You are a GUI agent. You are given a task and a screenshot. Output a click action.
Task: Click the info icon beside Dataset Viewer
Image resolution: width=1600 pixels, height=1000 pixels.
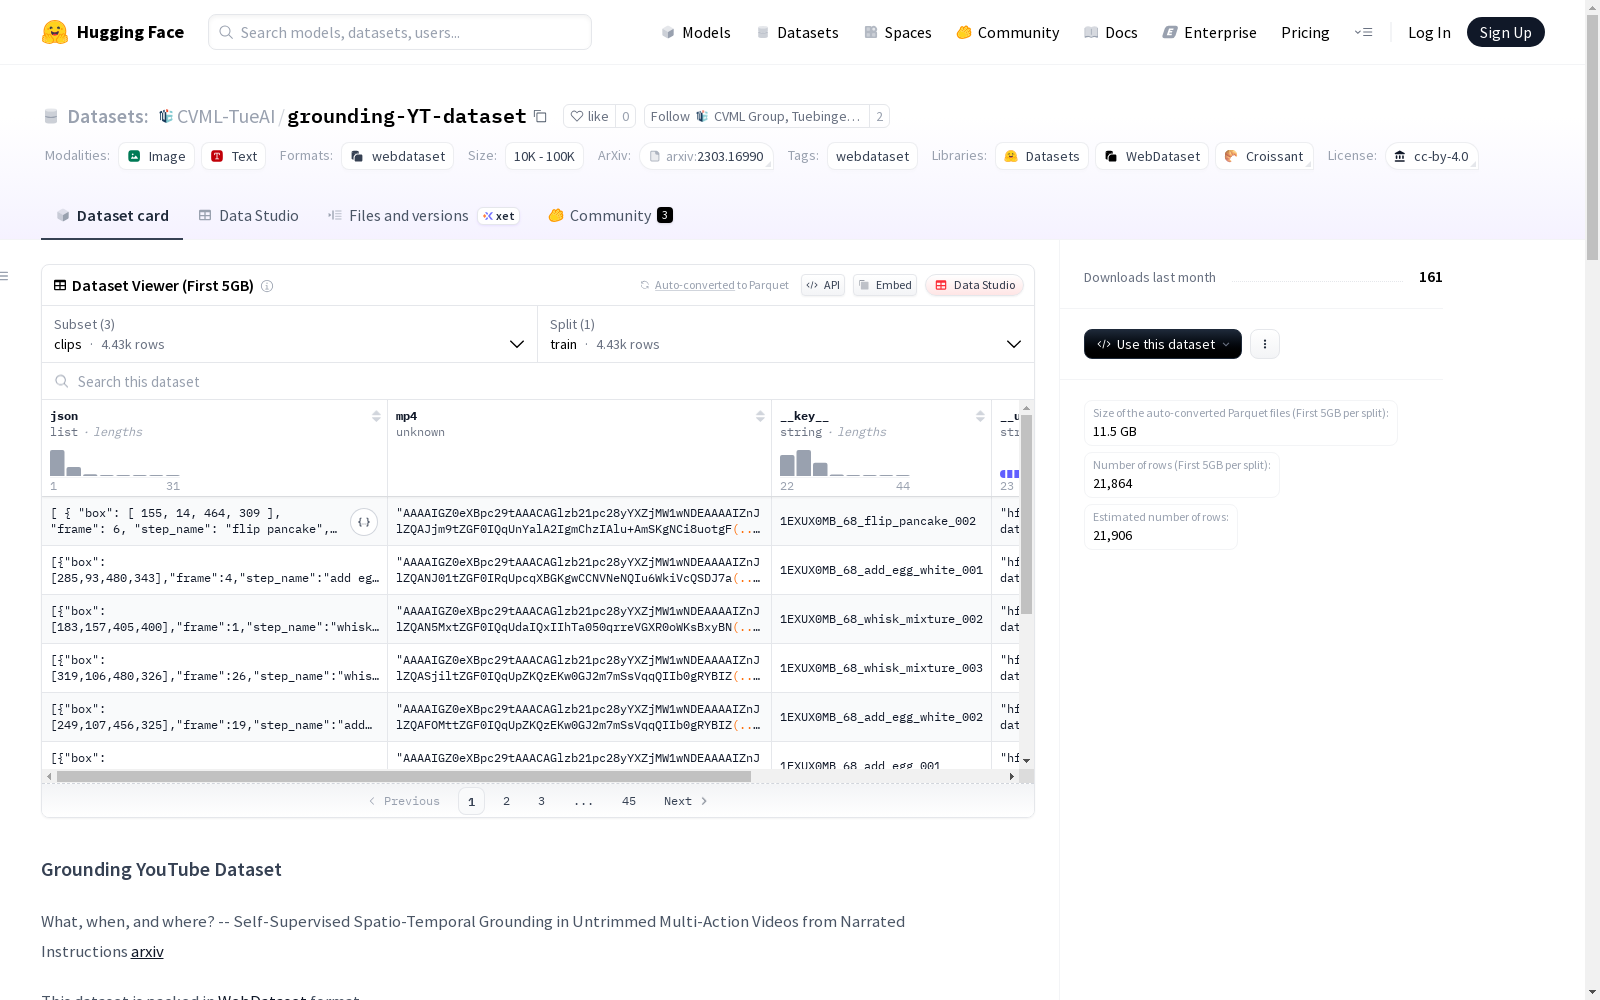267,286
